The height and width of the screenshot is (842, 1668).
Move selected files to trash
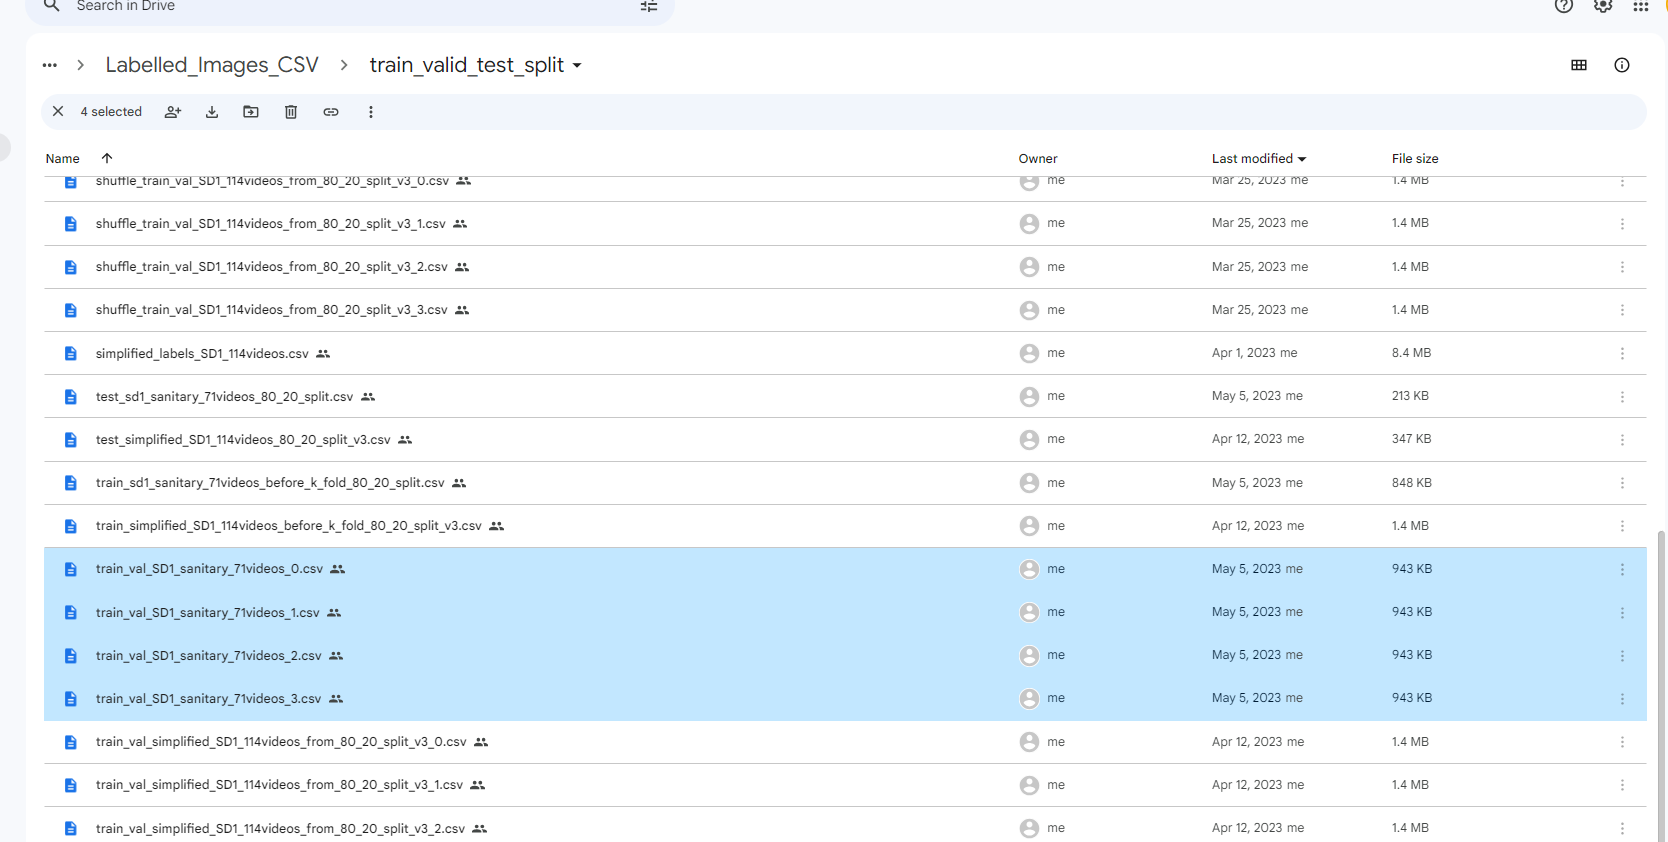[x=291, y=112]
